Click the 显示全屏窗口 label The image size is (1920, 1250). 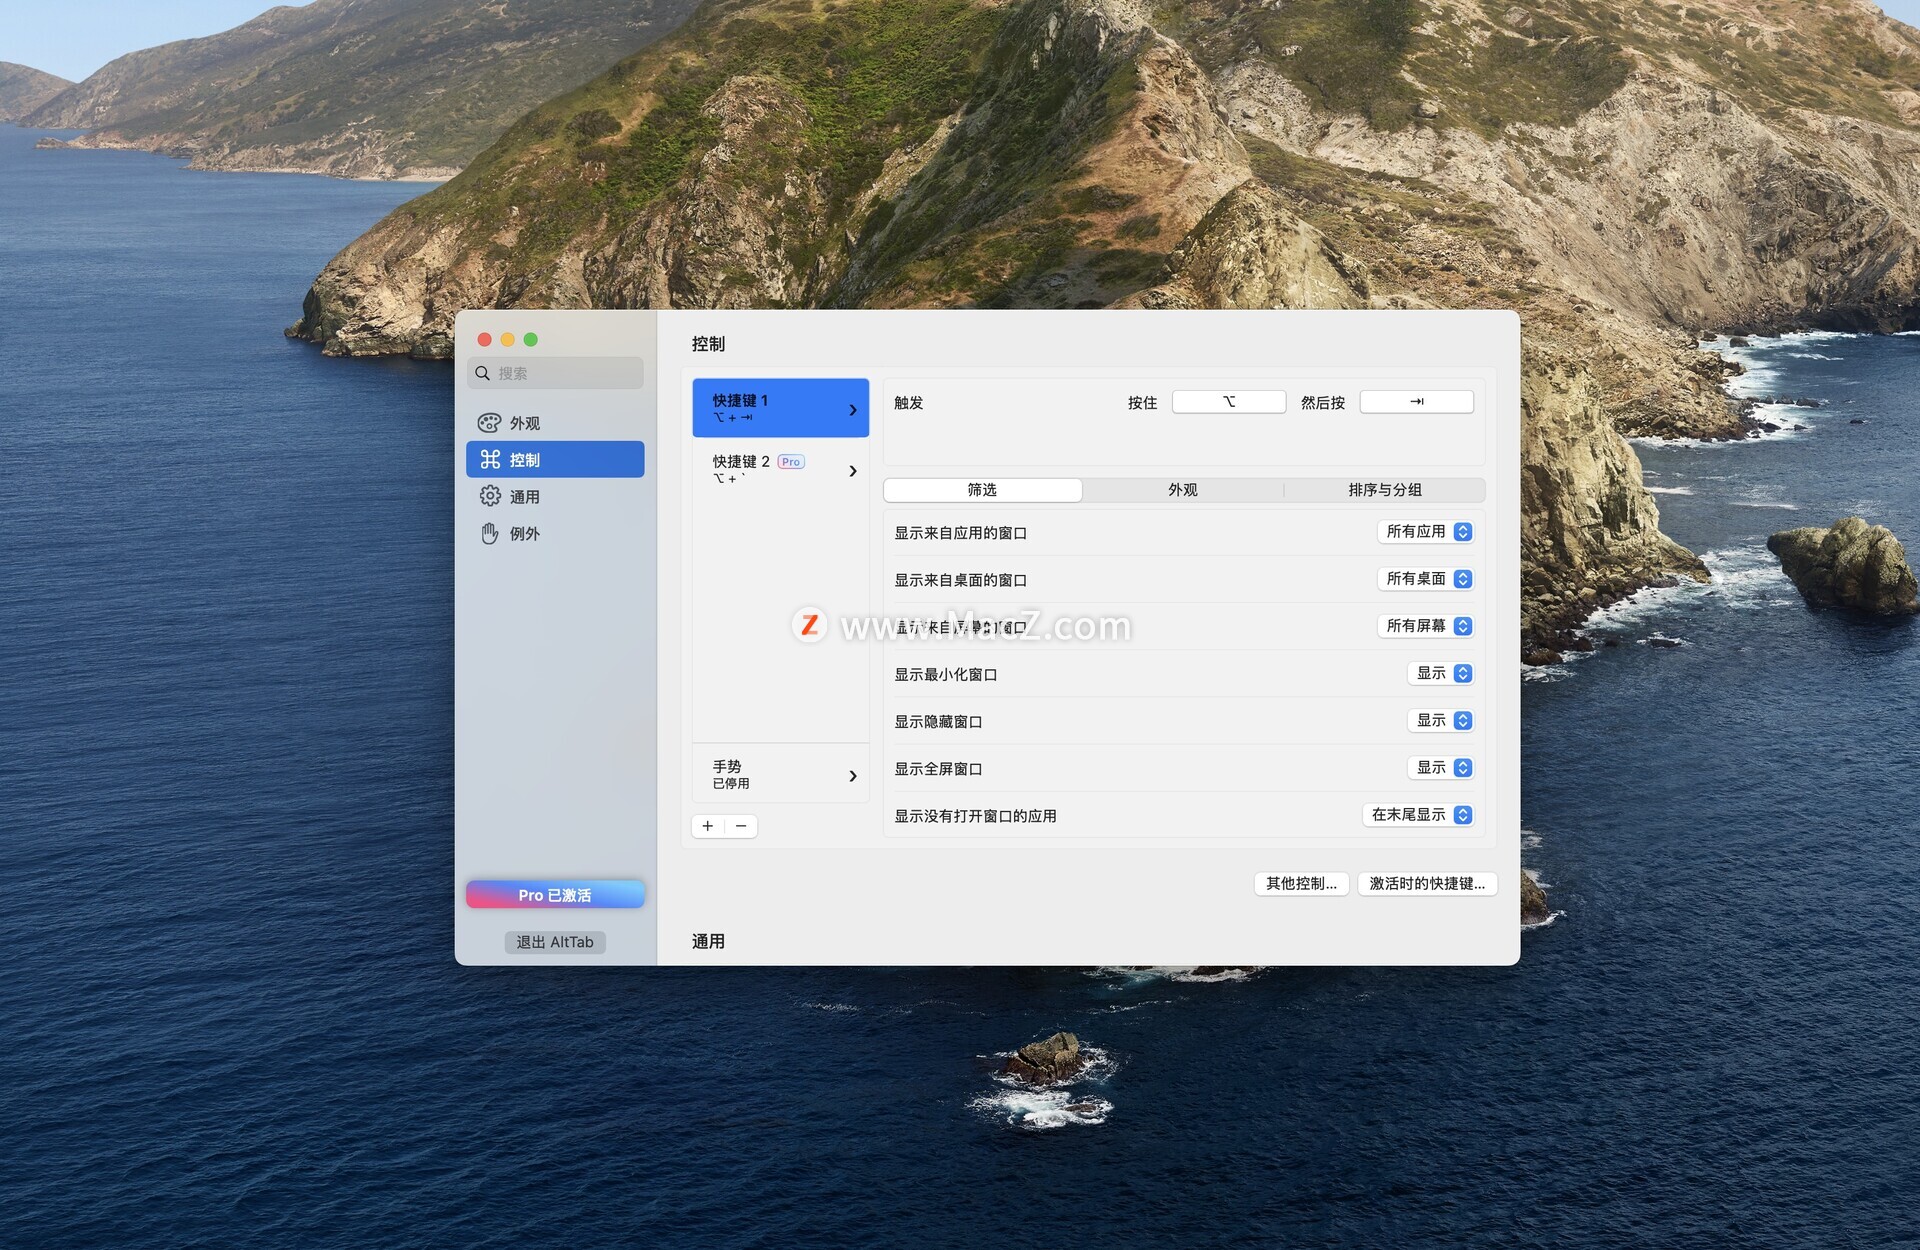[x=938, y=768]
